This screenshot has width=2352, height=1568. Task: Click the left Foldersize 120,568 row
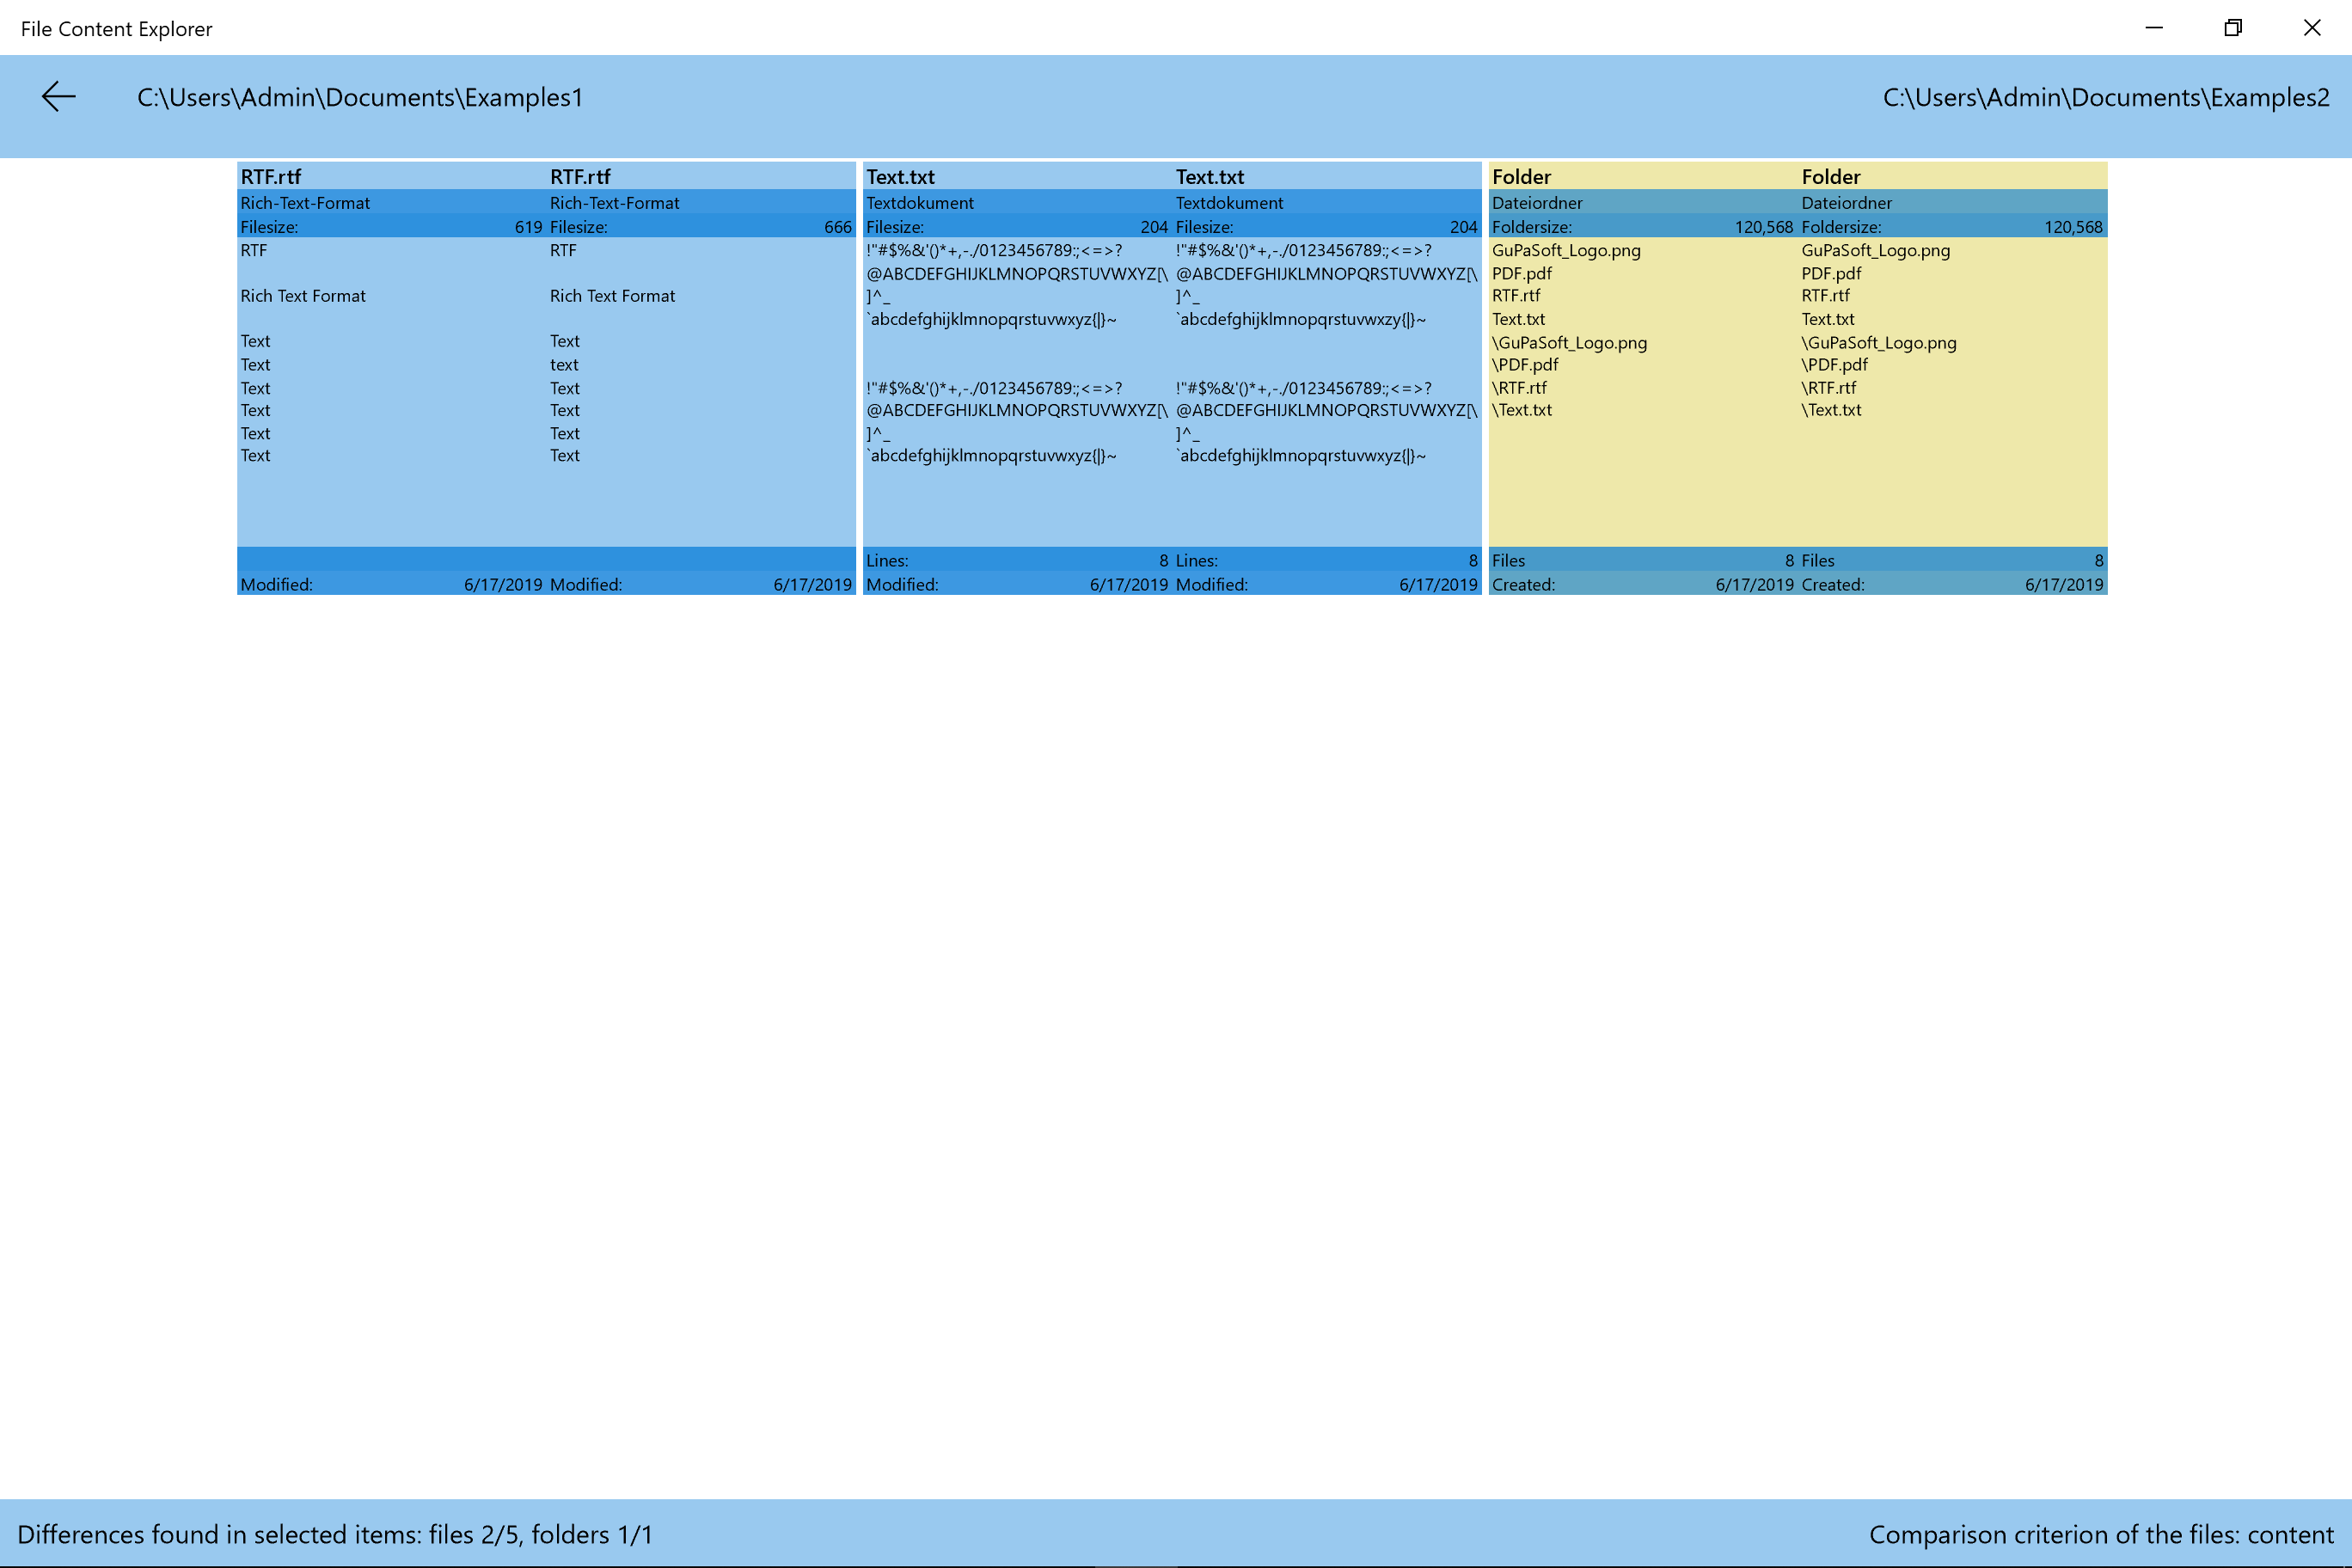pos(1642,227)
